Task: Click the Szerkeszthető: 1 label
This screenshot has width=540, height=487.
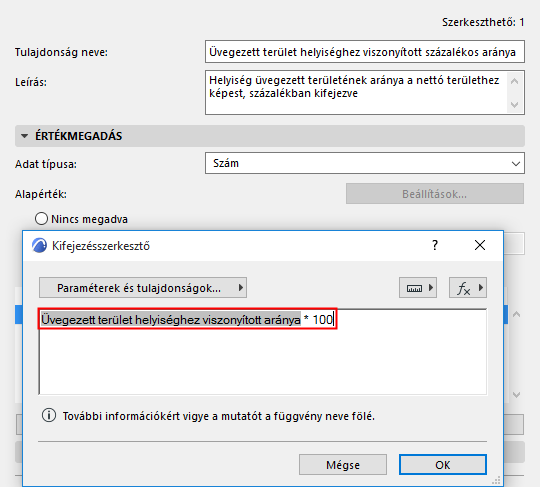Action: (x=483, y=22)
